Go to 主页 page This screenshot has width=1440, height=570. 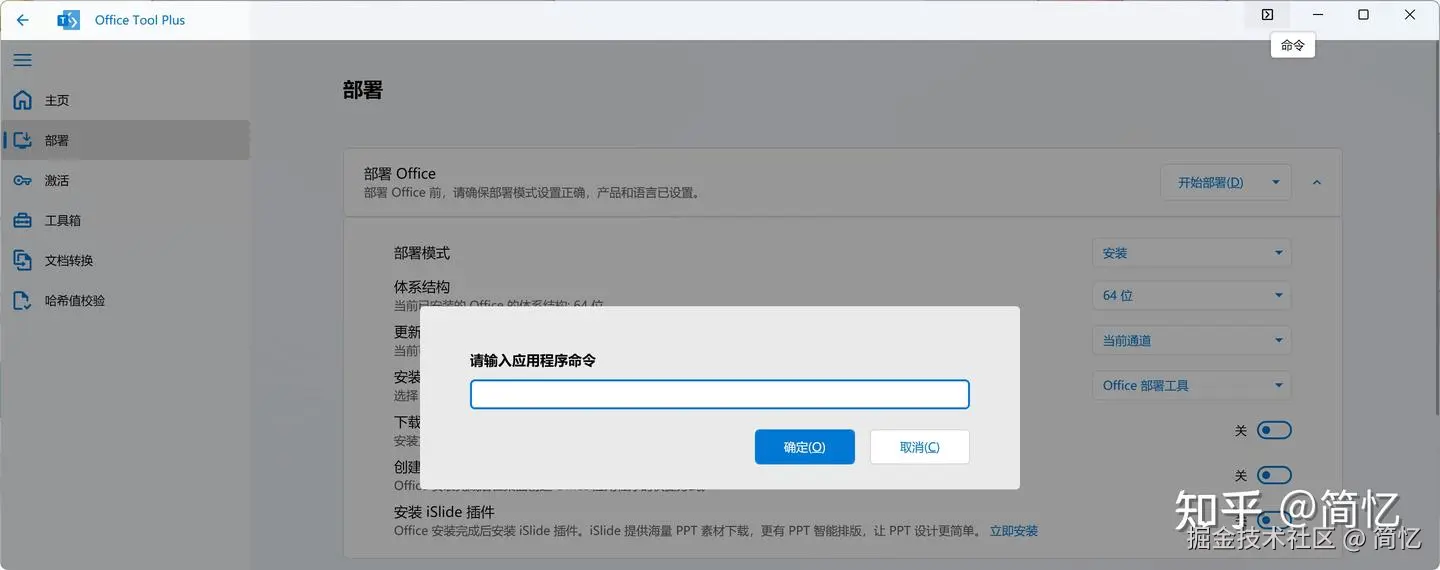[125, 100]
